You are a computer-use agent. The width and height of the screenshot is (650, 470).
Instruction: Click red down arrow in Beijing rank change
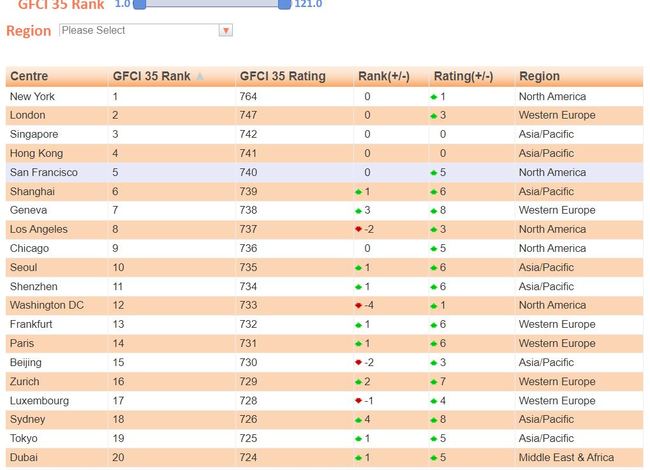coord(358,363)
